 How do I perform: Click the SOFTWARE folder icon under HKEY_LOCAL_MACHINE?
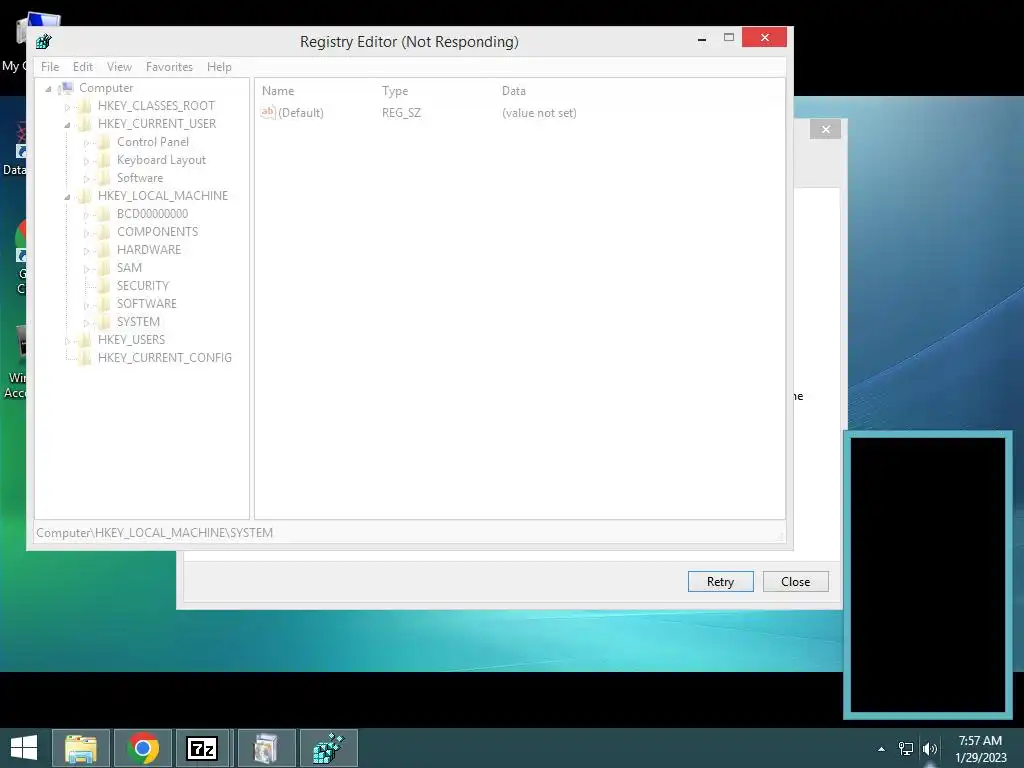tap(103, 304)
